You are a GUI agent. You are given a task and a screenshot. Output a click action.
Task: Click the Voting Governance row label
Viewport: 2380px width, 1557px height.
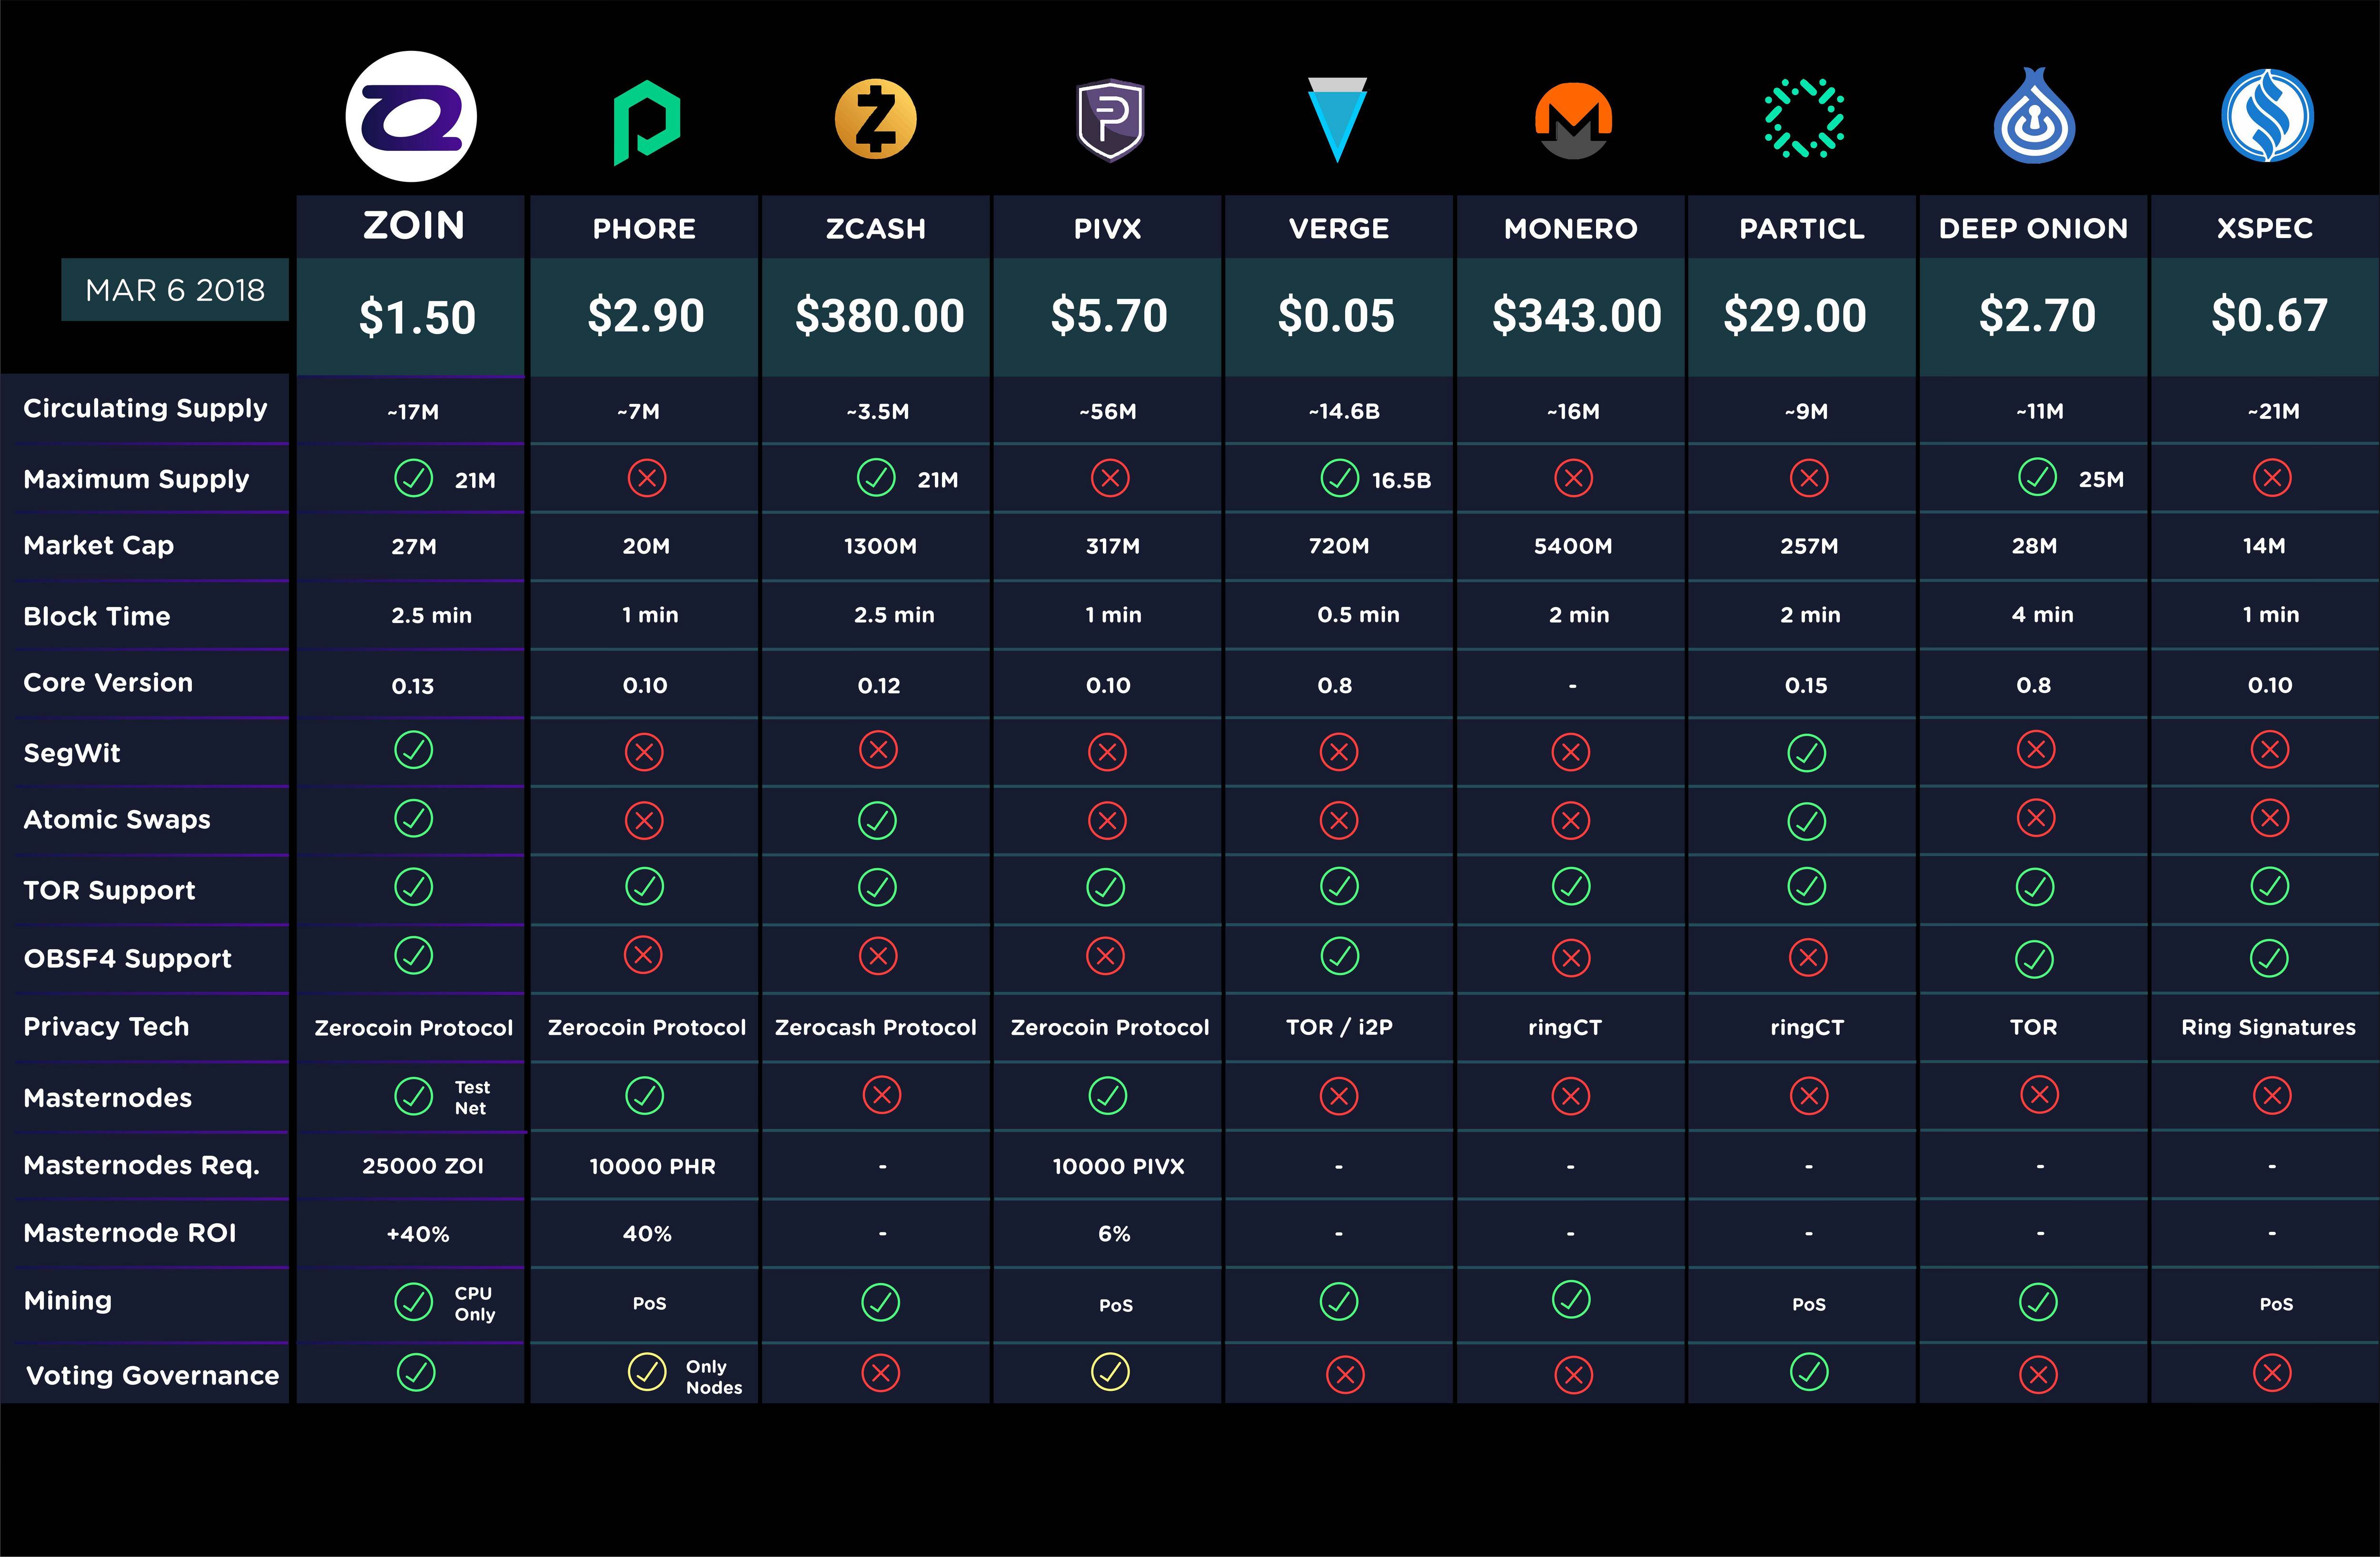pos(152,1375)
